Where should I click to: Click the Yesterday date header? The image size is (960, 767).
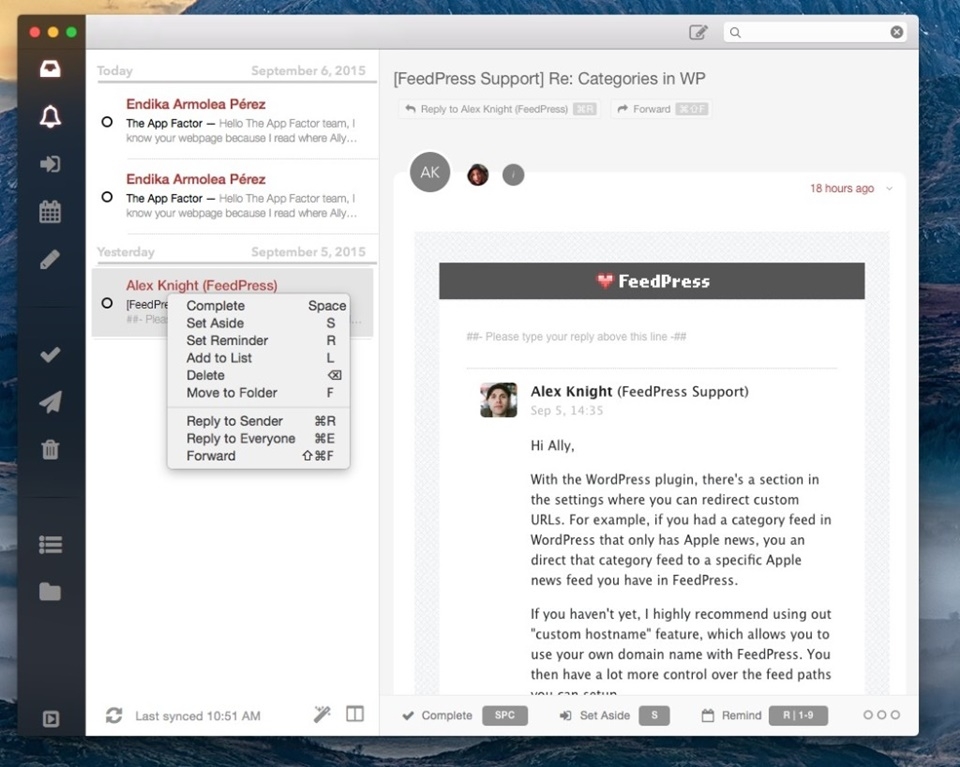click(126, 252)
